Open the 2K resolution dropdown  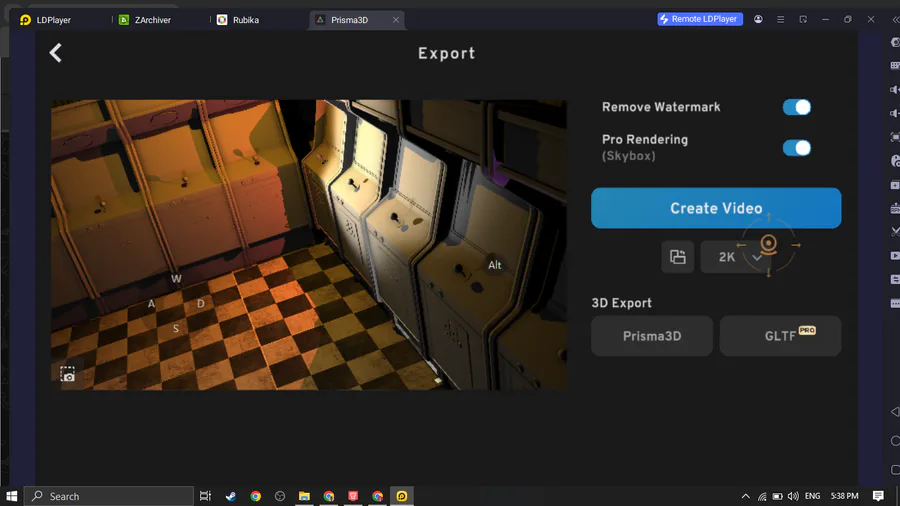(735, 257)
